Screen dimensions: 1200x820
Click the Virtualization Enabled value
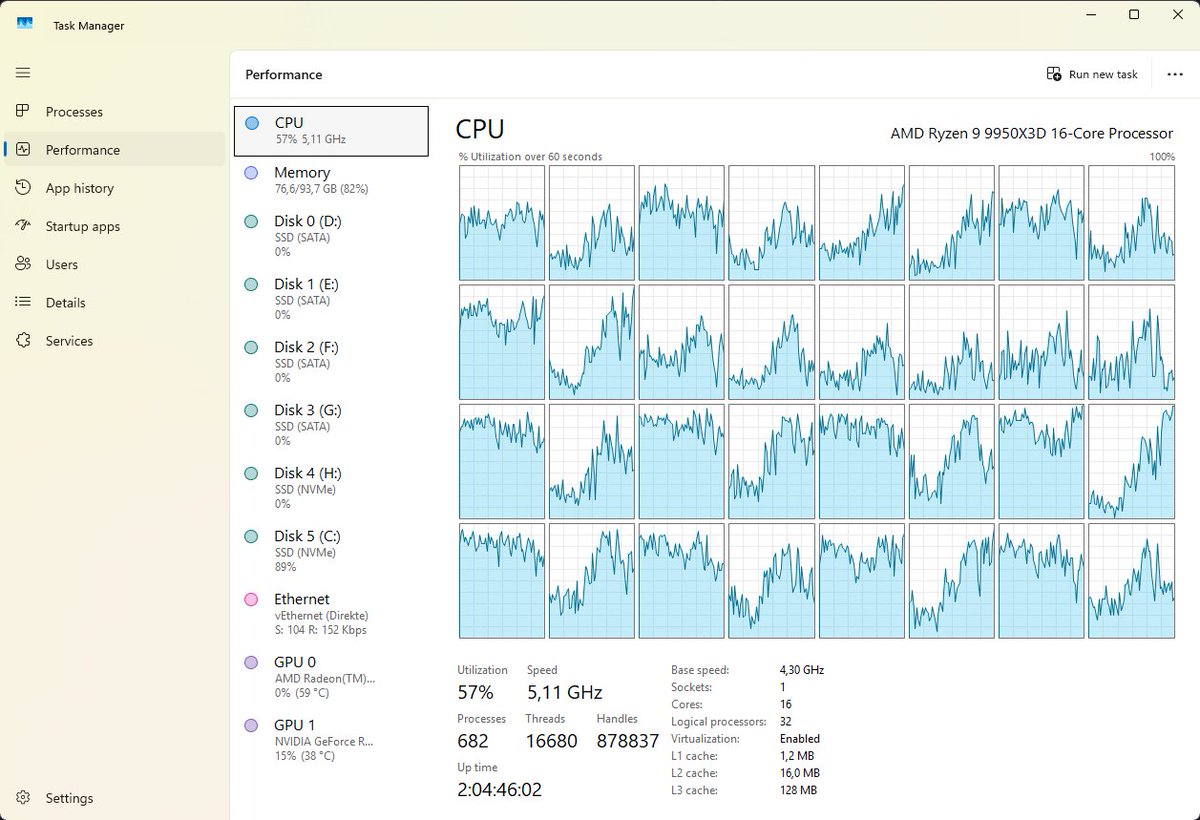800,739
